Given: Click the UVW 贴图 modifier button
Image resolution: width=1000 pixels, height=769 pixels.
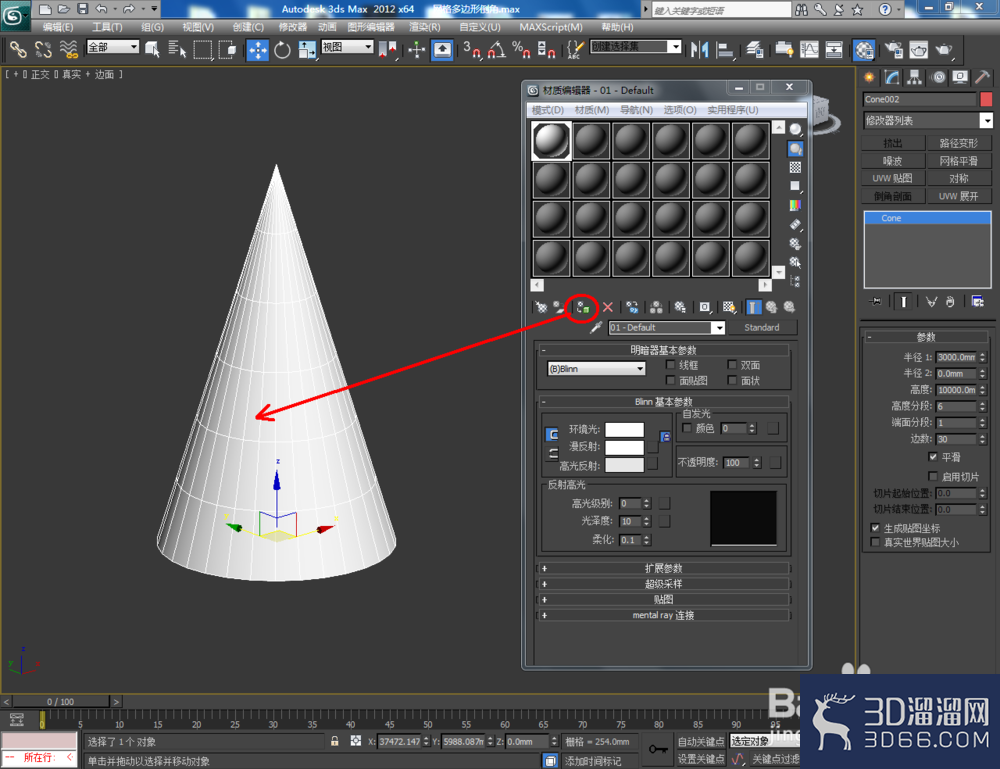Looking at the screenshot, I should [893, 179].
